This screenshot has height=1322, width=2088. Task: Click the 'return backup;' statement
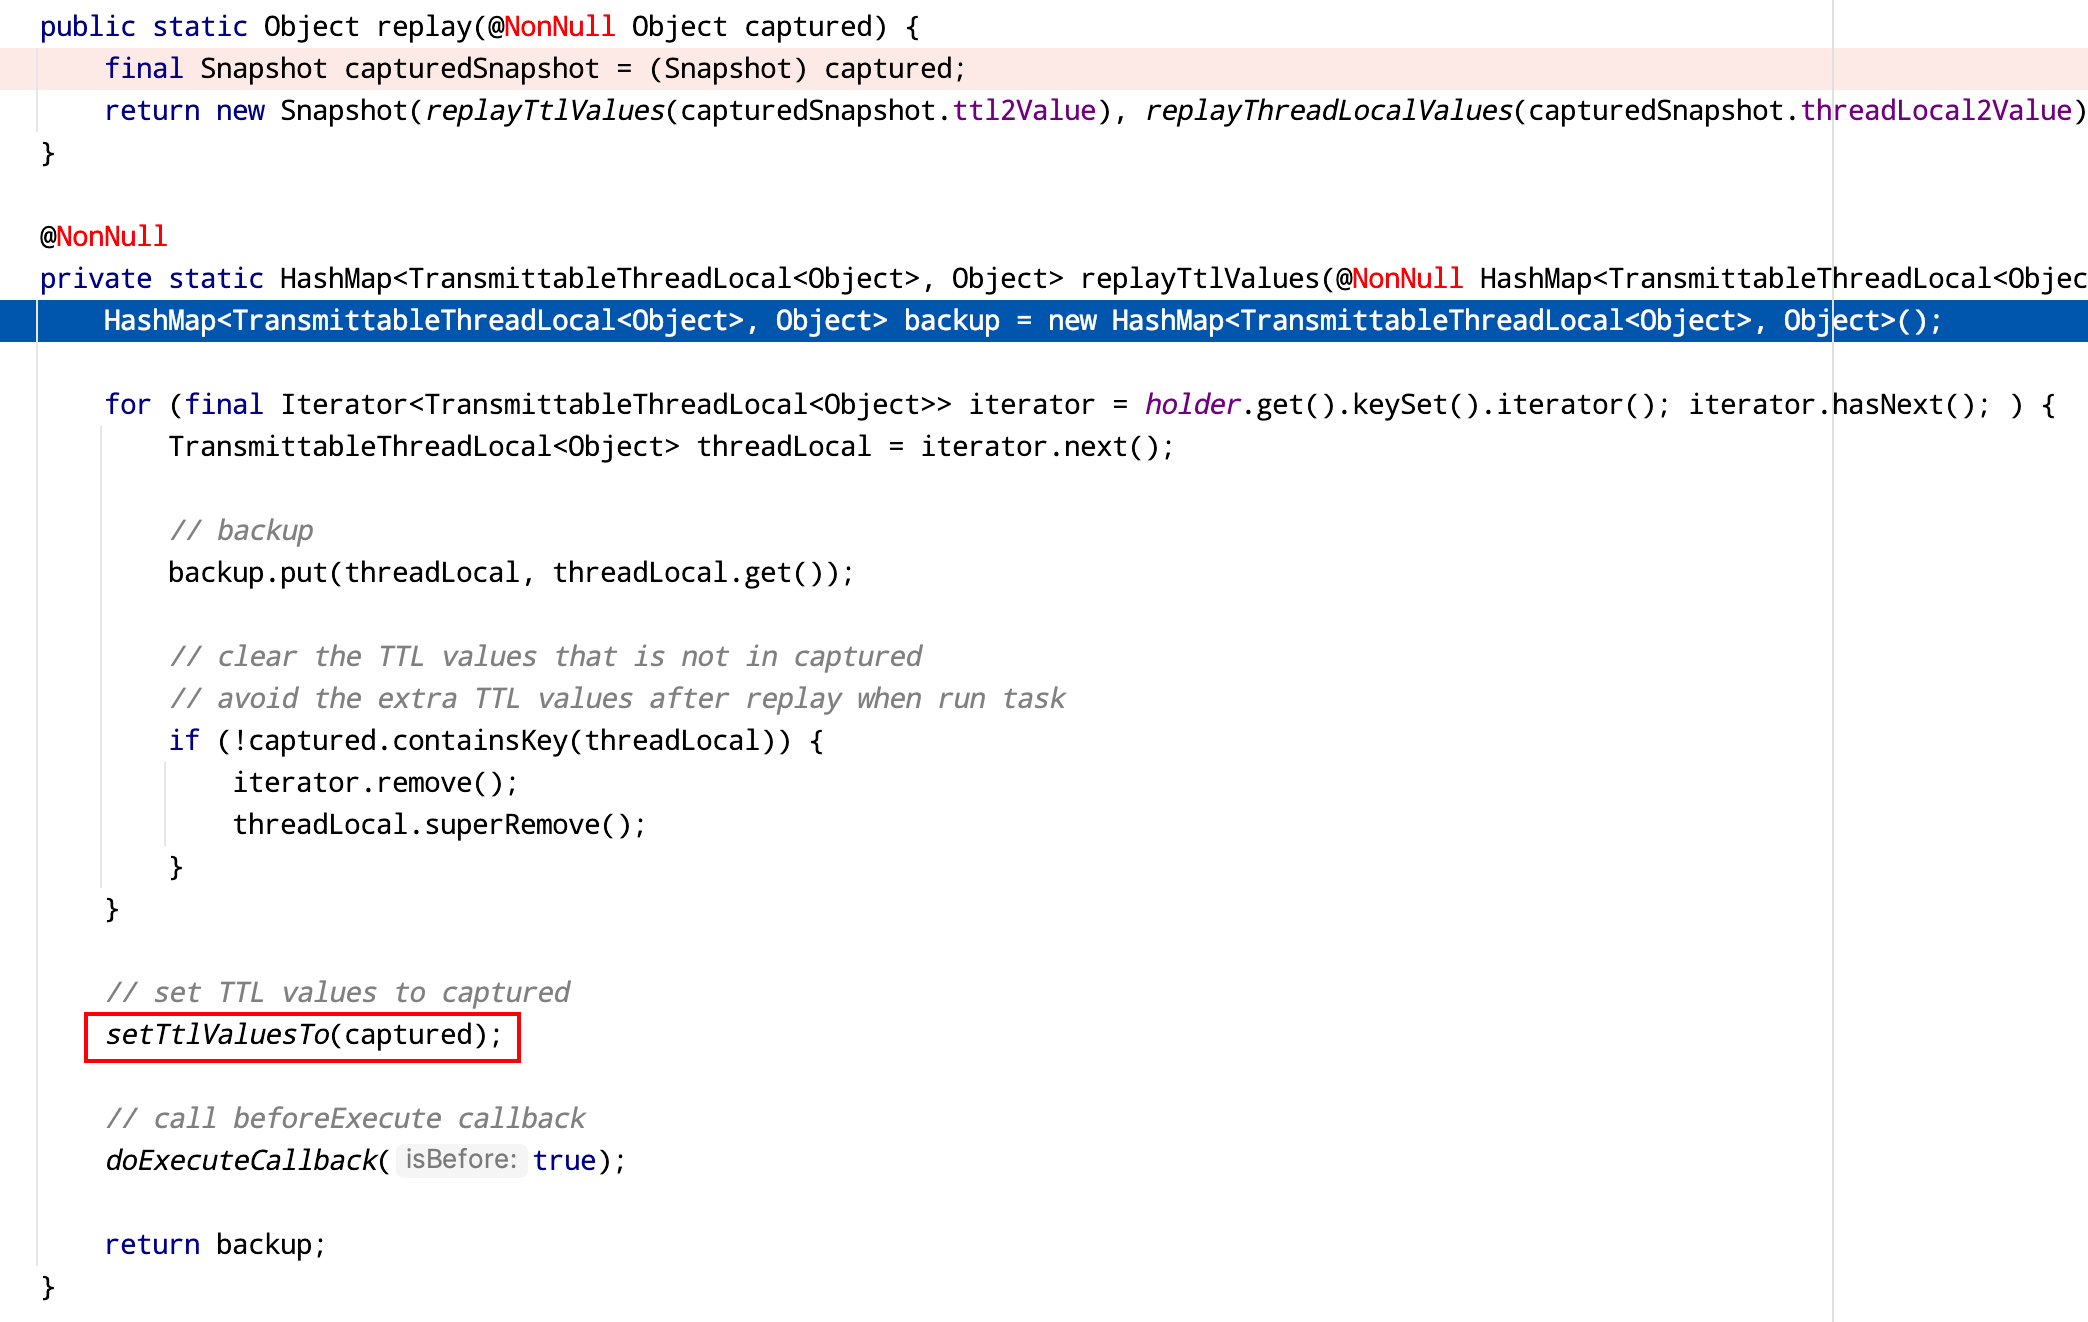click(216, 1245)
